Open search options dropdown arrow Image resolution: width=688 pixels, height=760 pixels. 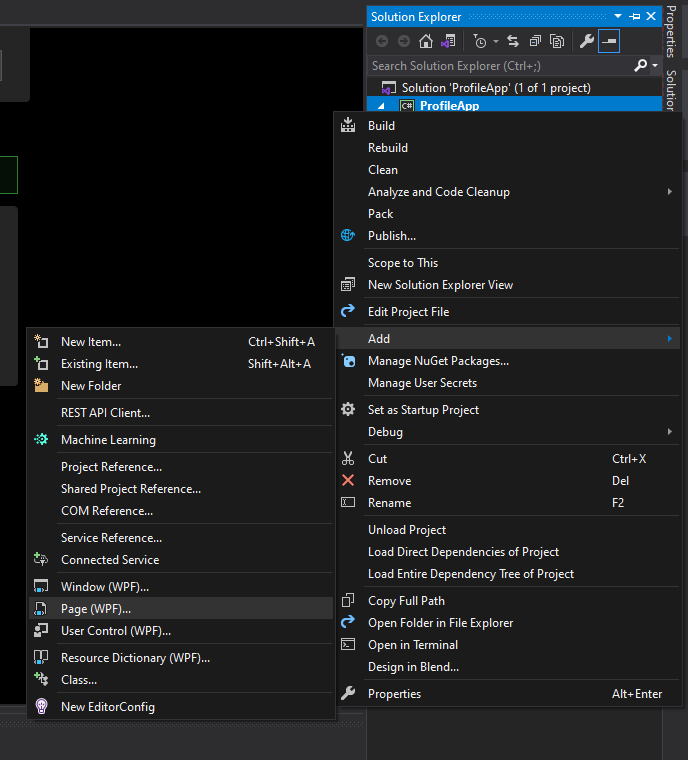click(655, 65)
